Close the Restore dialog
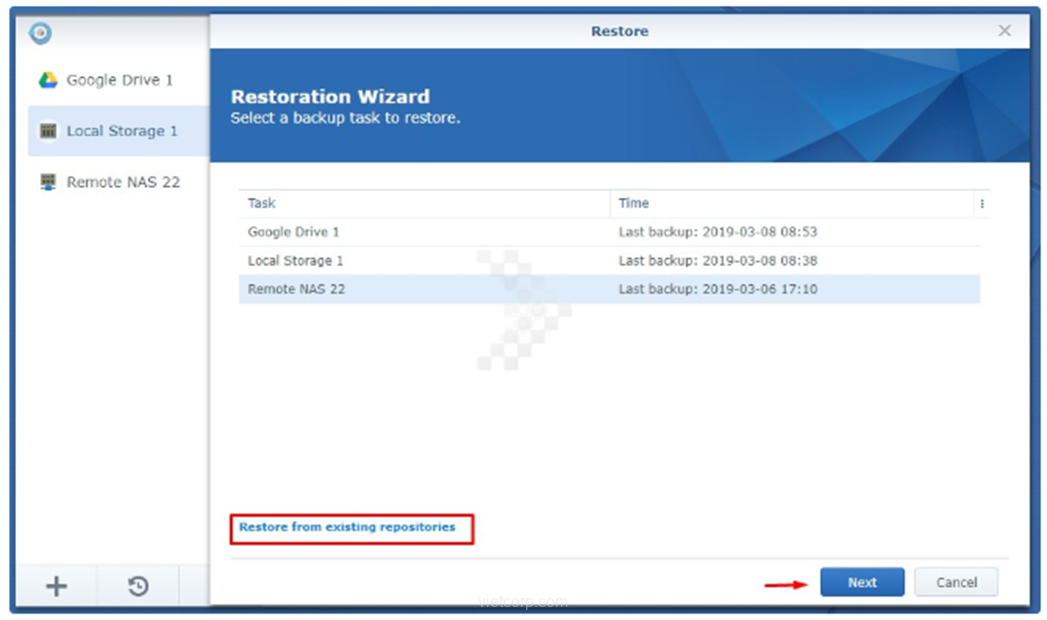This screenshot has width=1047, height=620. [x=1005, y=31]
